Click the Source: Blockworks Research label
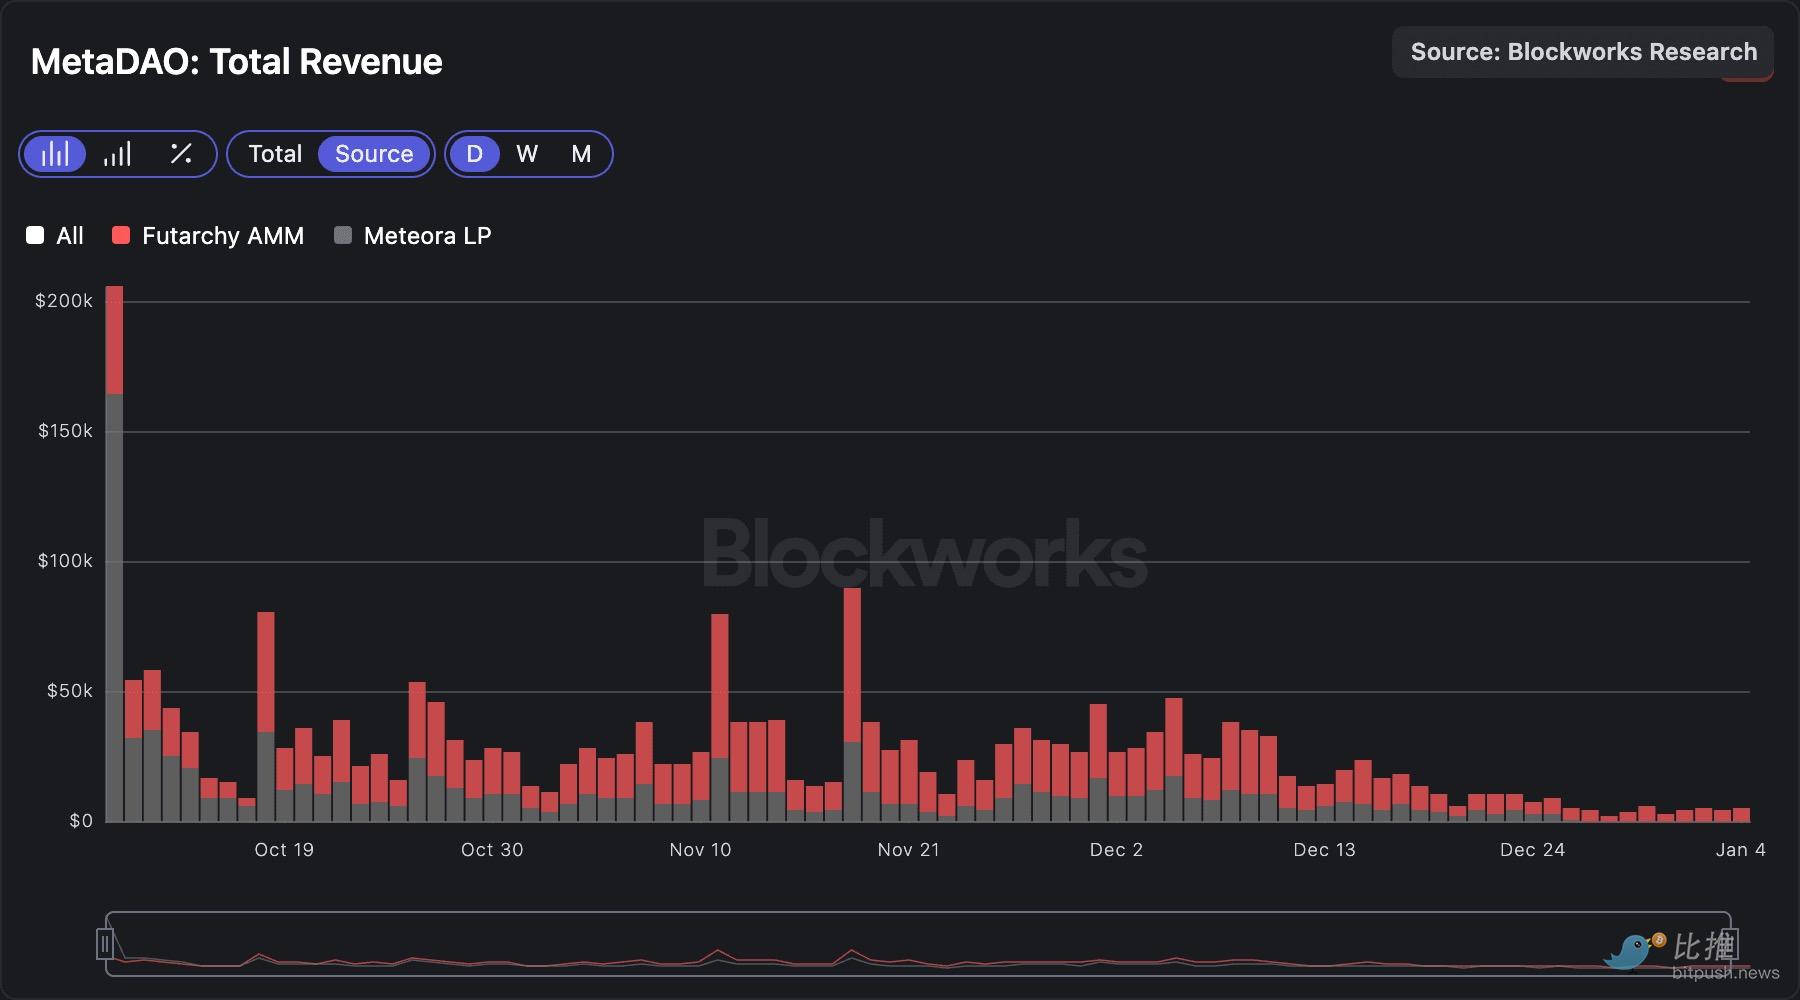Screen dimensions: 1800x1000 [1583, 51]
